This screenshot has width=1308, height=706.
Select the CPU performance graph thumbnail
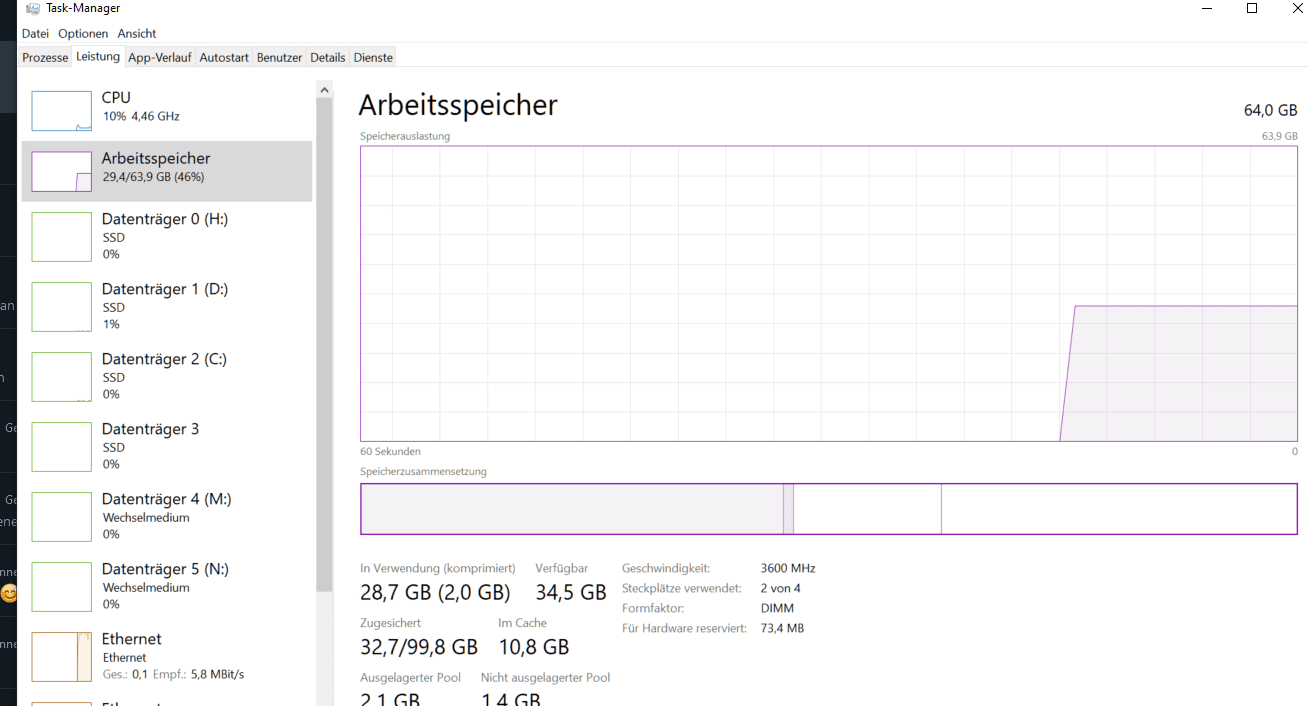tap(61, 111)
